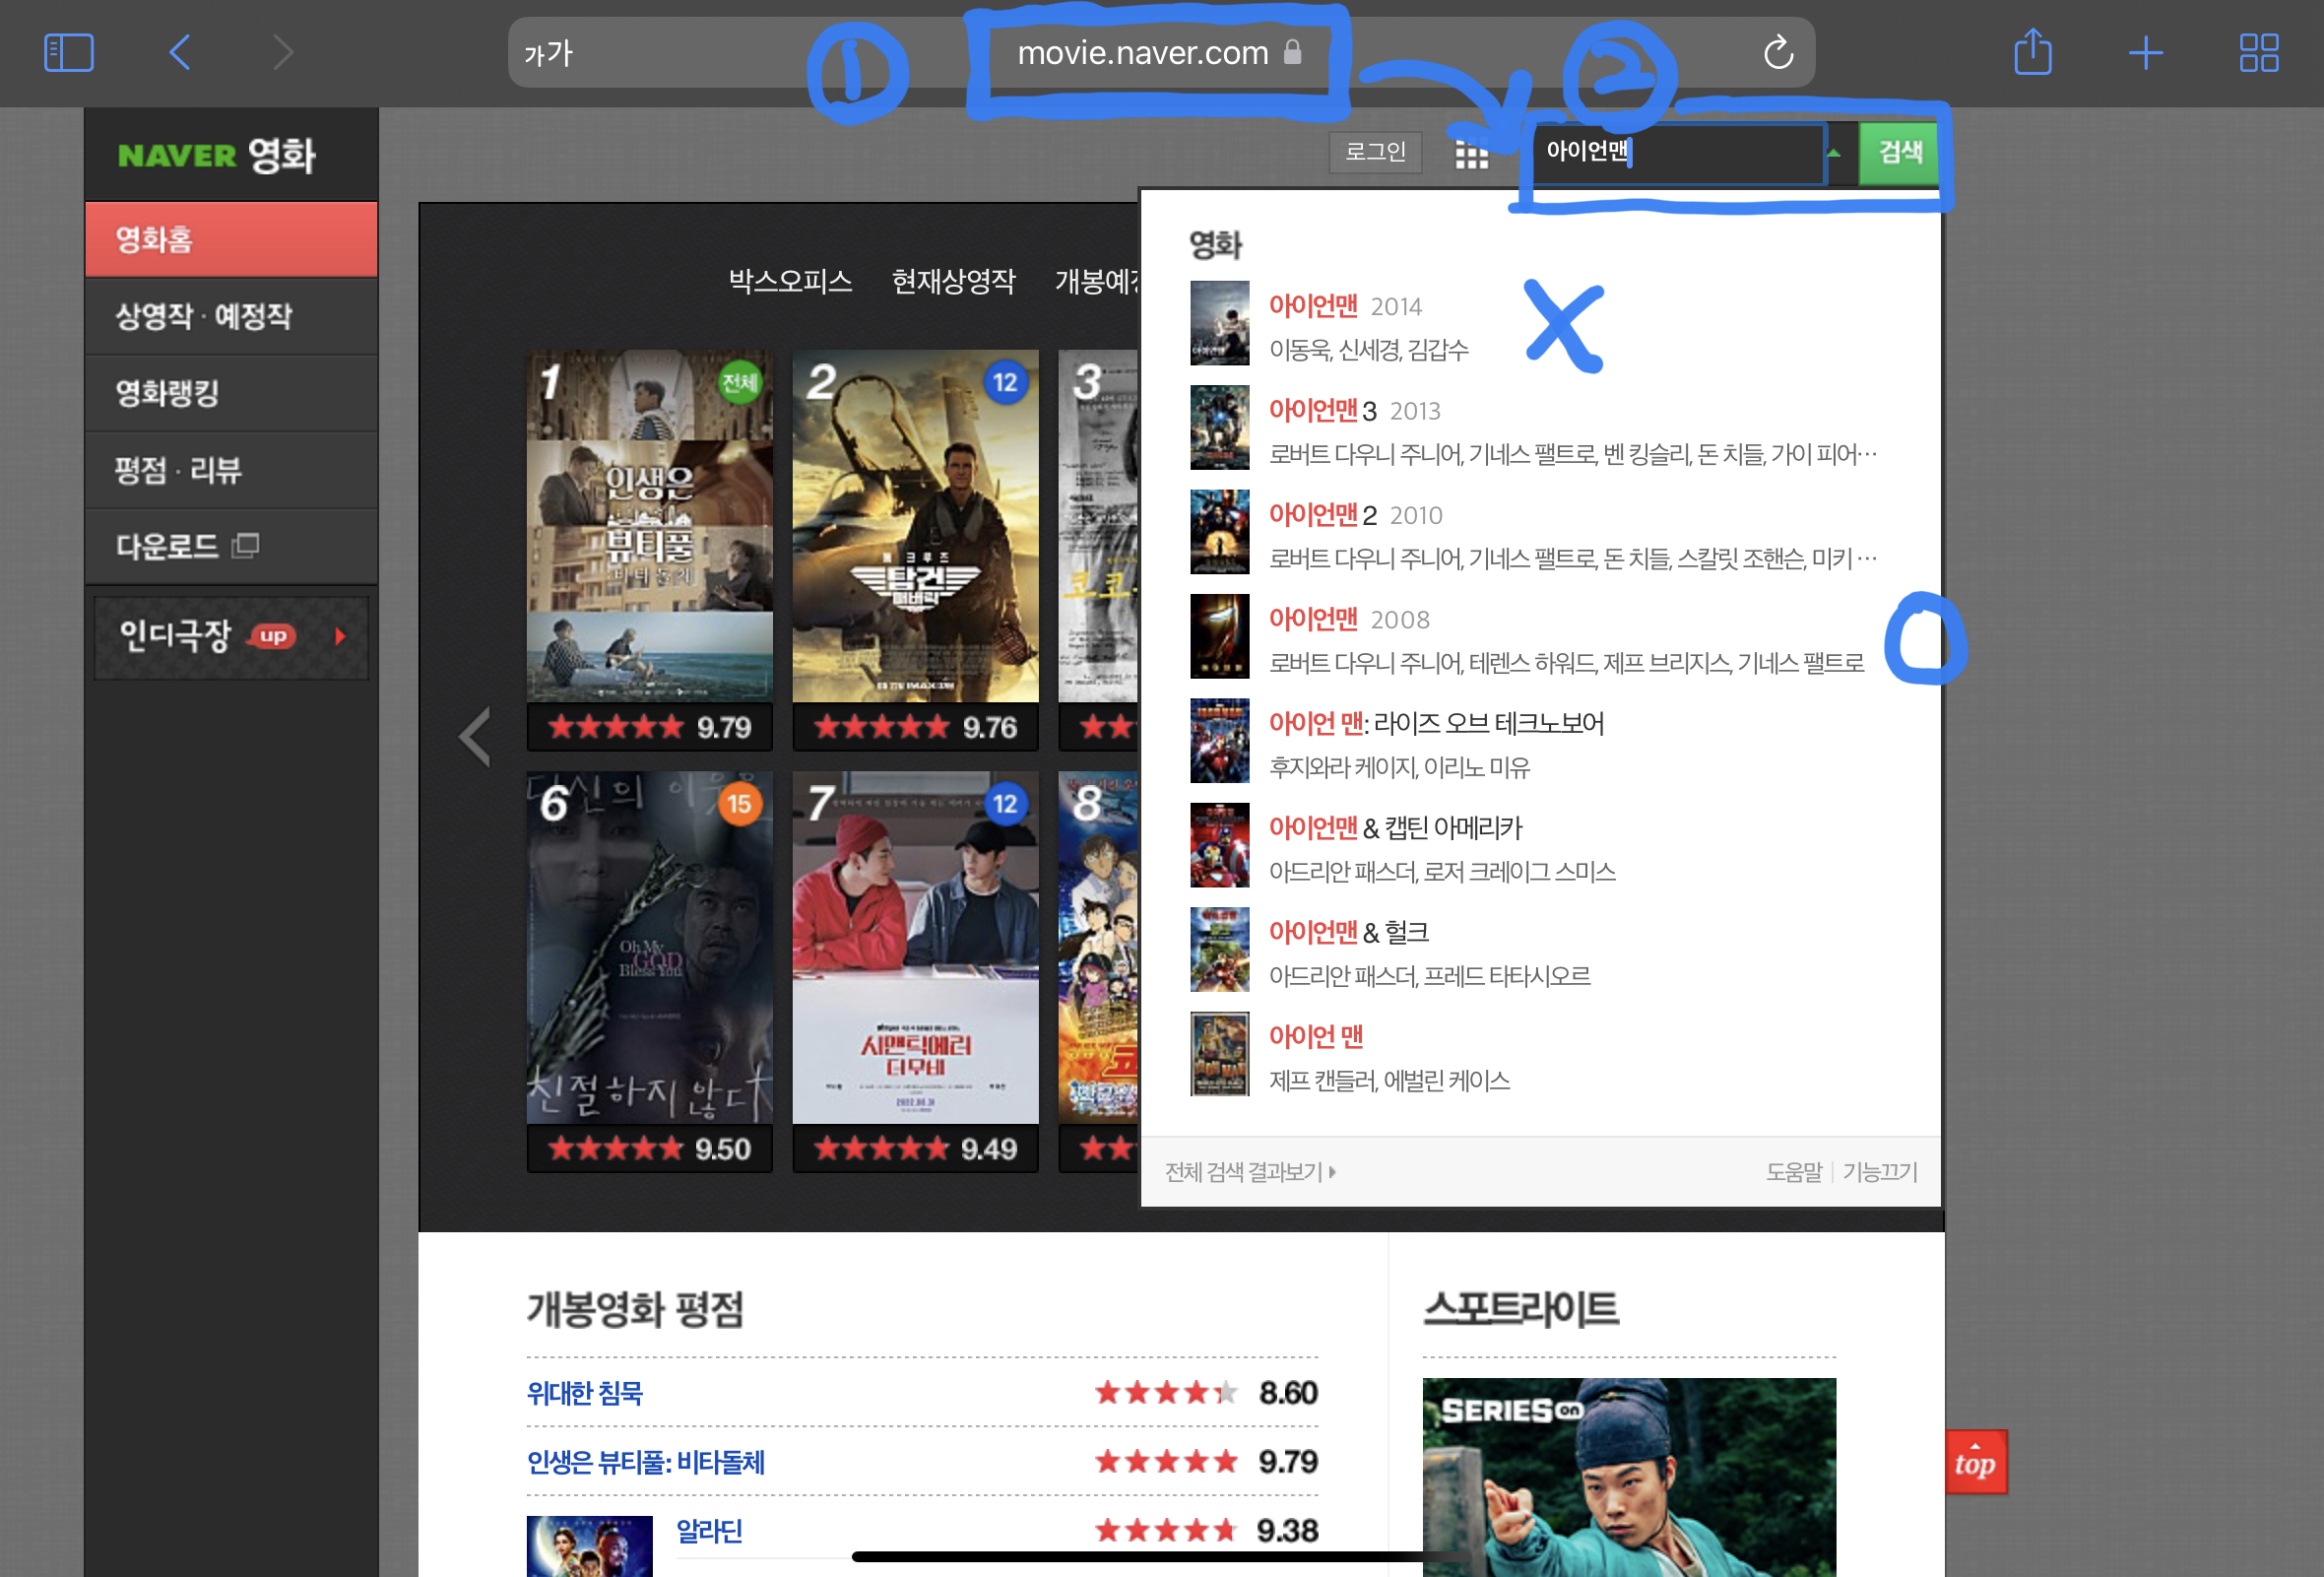Click the previous carousel arrow

click(474, 737)
